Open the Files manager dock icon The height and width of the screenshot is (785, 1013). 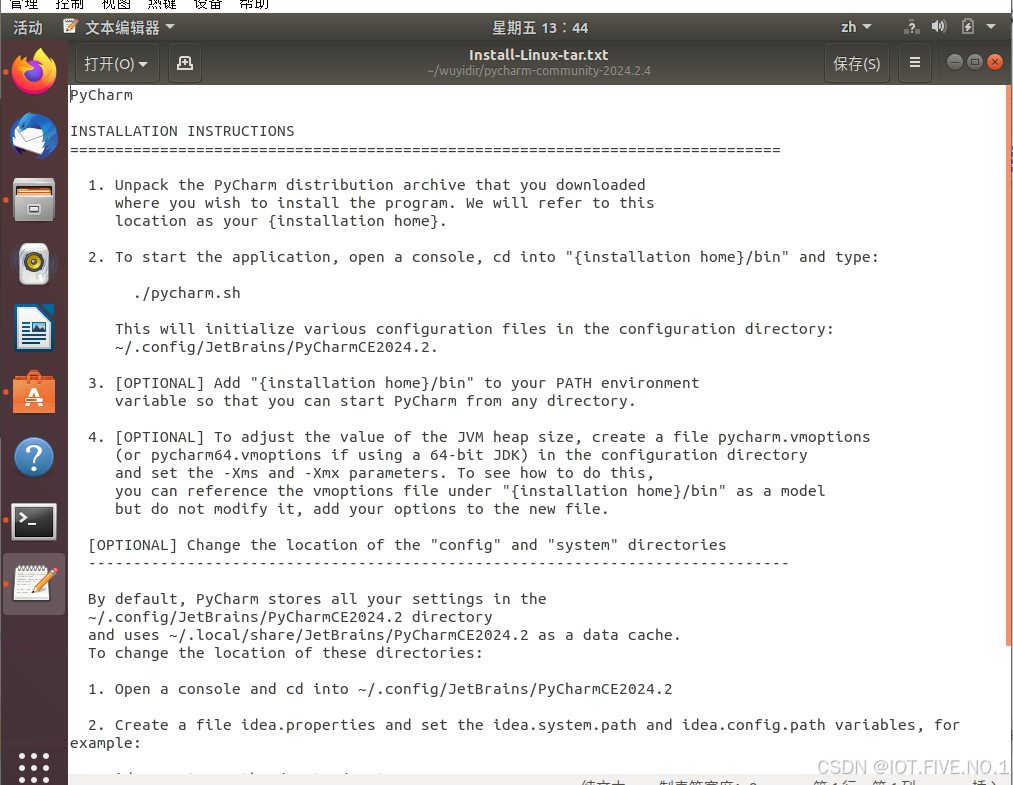point(34,200)
